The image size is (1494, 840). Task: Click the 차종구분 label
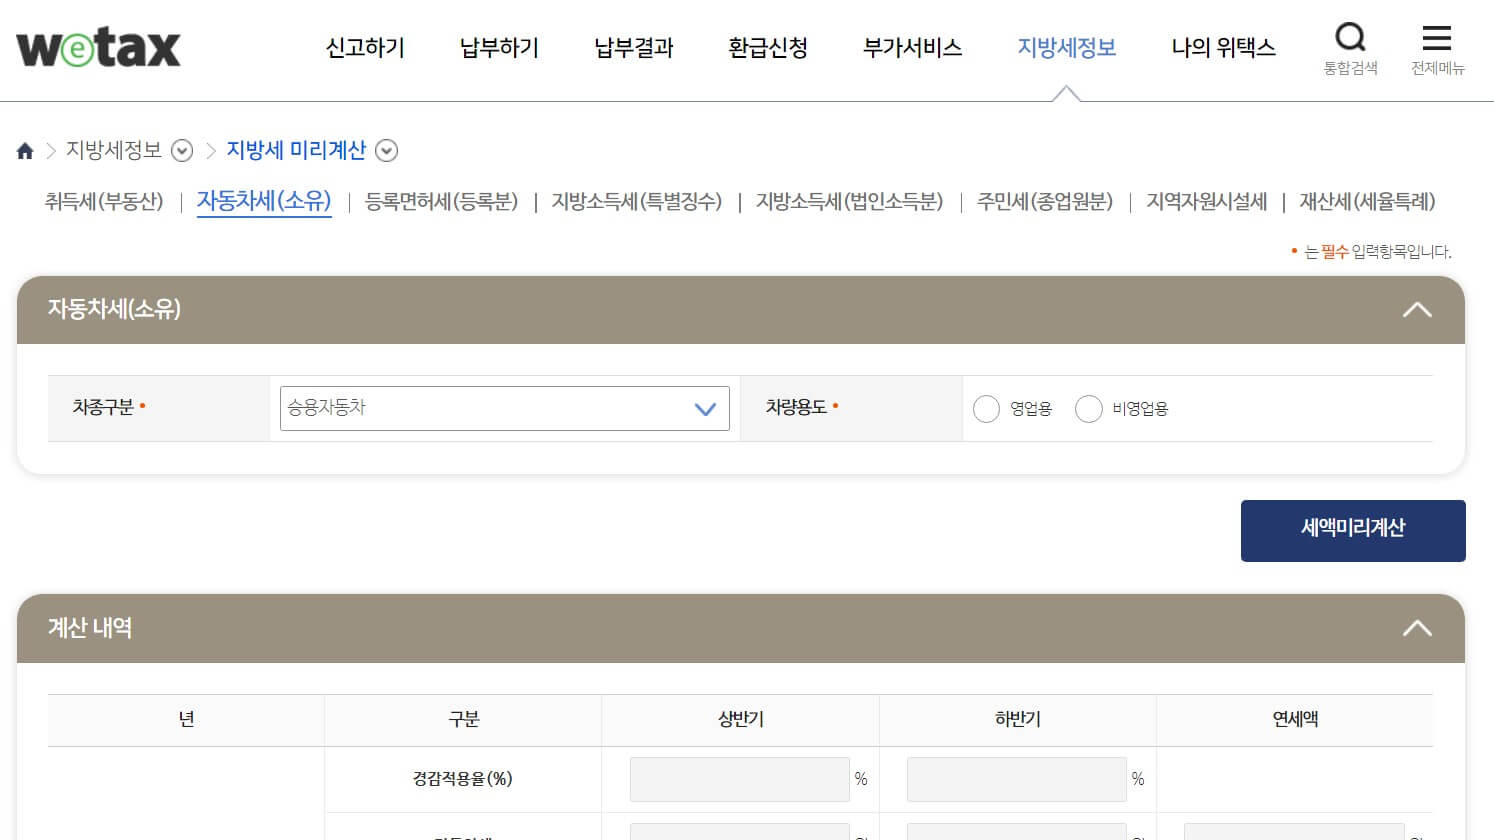(x=103, y=408)
